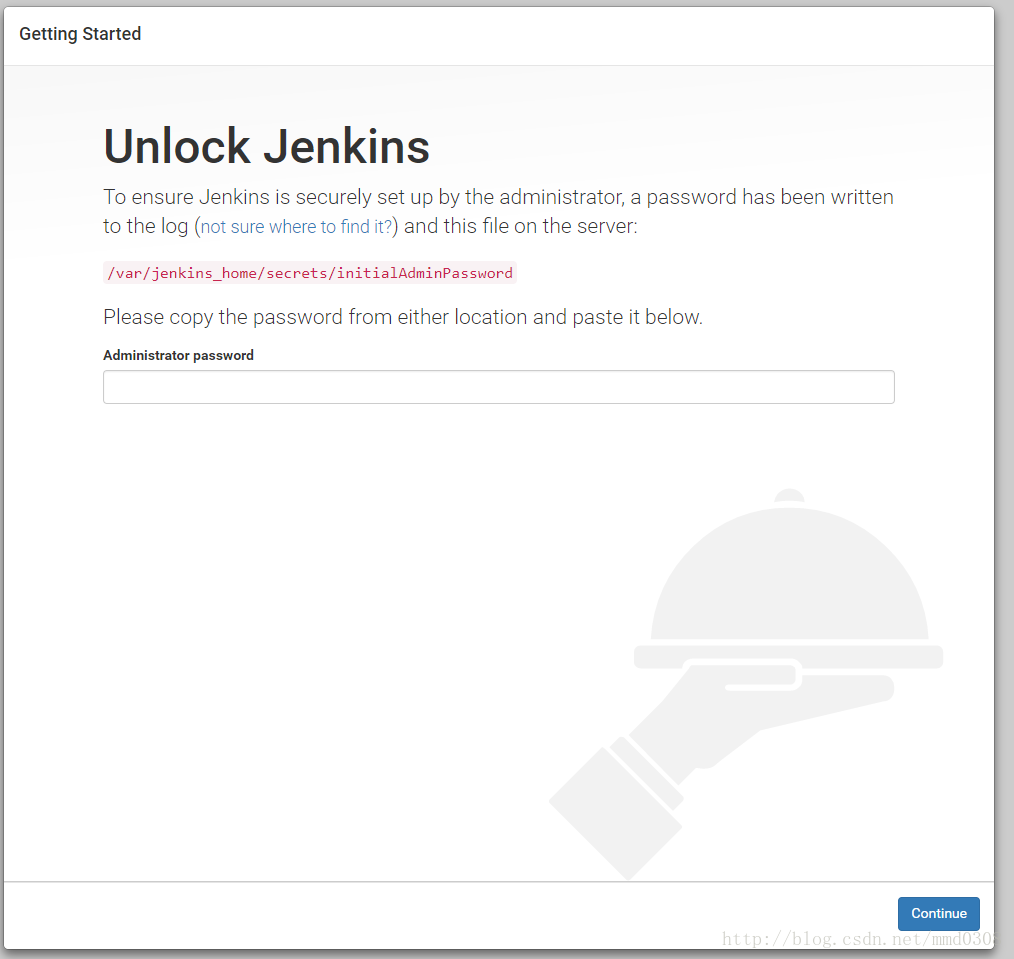Select the initialAdminPassword file path text
The height and width of the screenshot is (959, 1014).
coord(309,272)
